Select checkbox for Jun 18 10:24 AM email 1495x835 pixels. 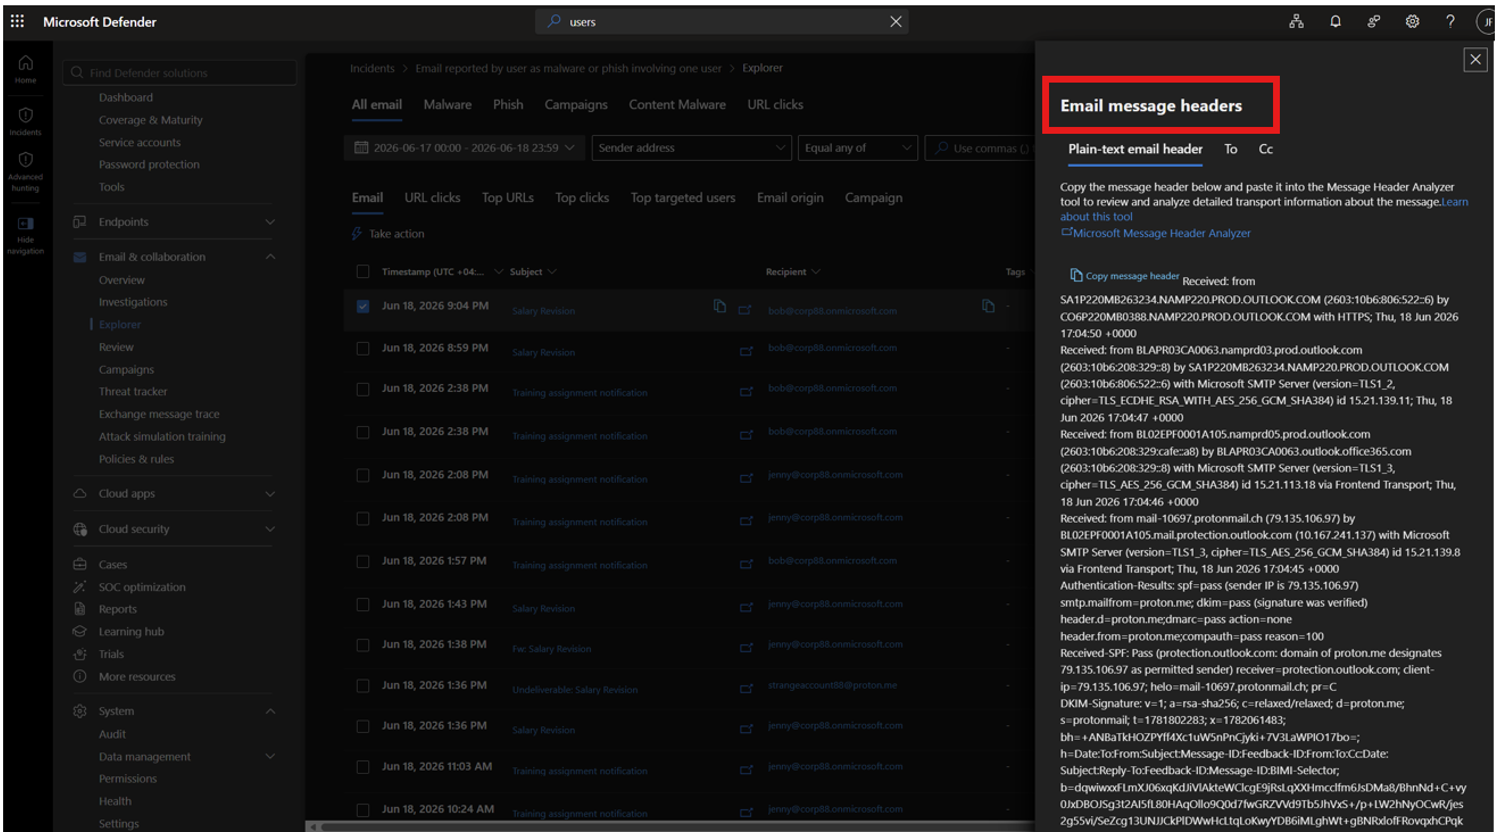(x=363, y=809)
